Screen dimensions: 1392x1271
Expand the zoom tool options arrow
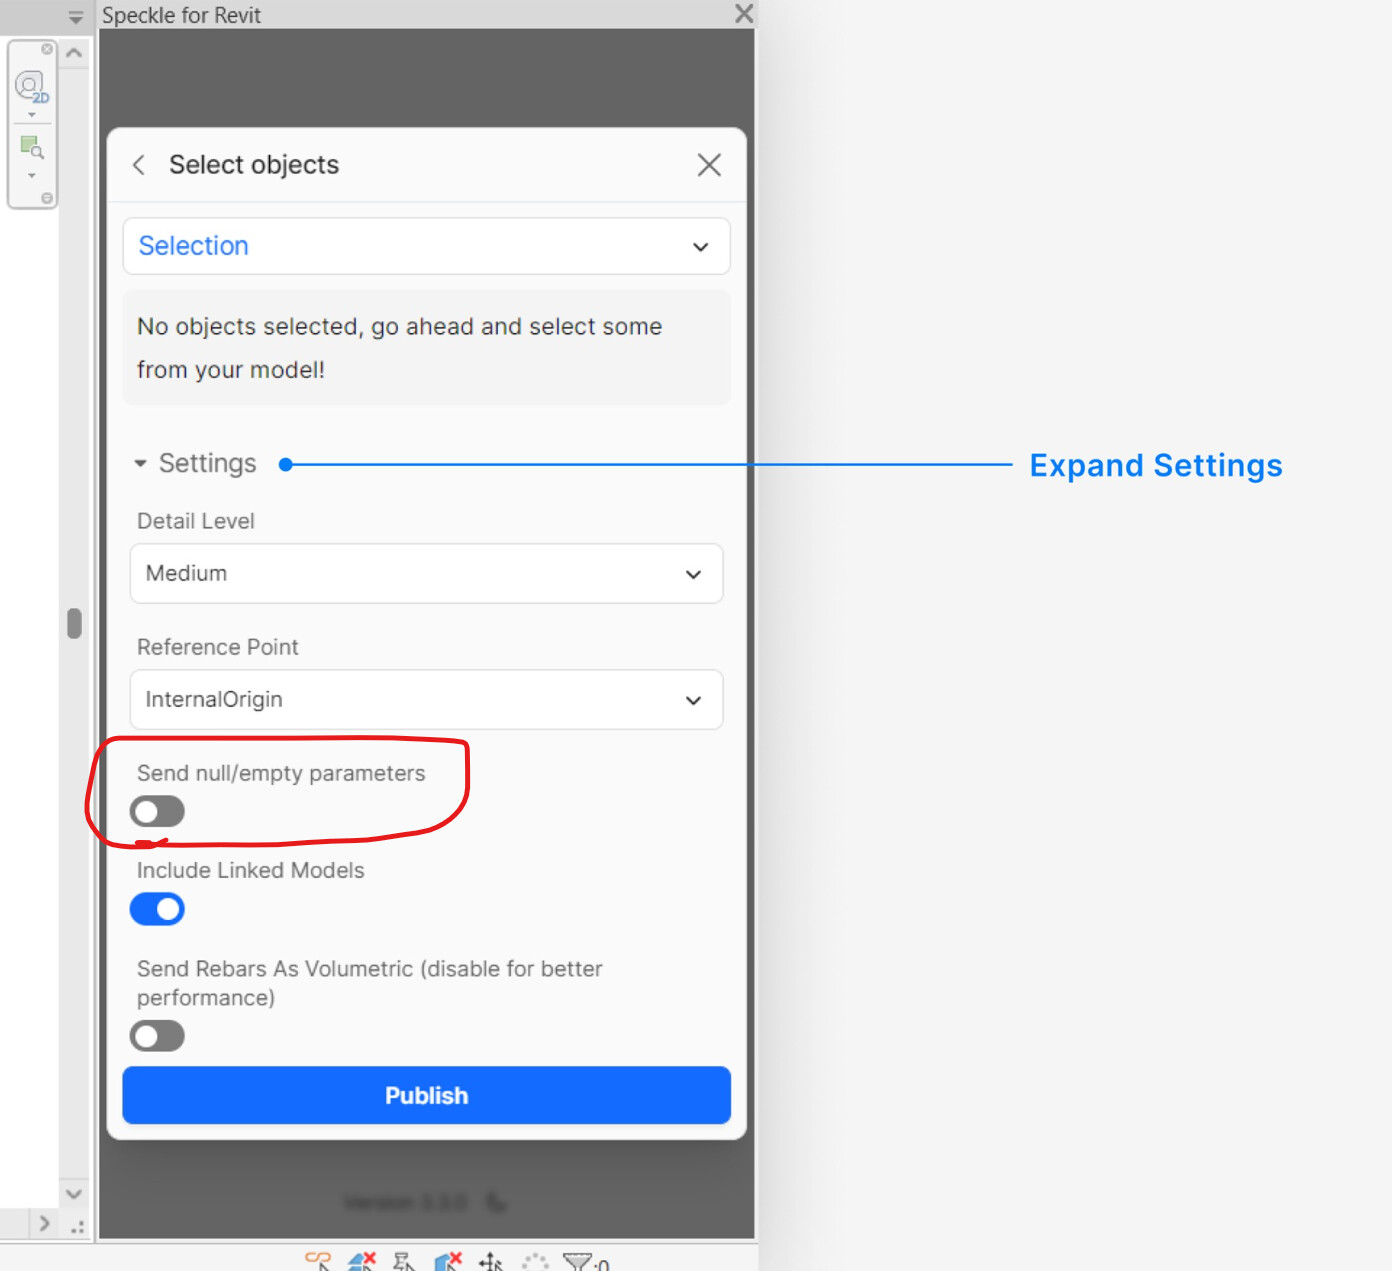click(32, 176)
